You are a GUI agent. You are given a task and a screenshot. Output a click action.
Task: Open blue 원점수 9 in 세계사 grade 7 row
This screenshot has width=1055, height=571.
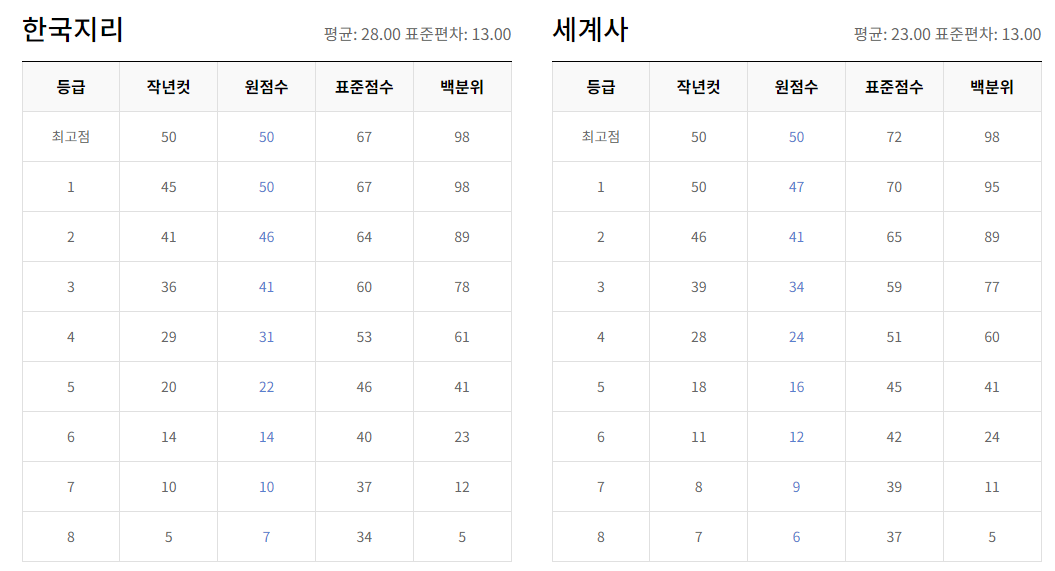pyautogui.click(x=797, y=487)
